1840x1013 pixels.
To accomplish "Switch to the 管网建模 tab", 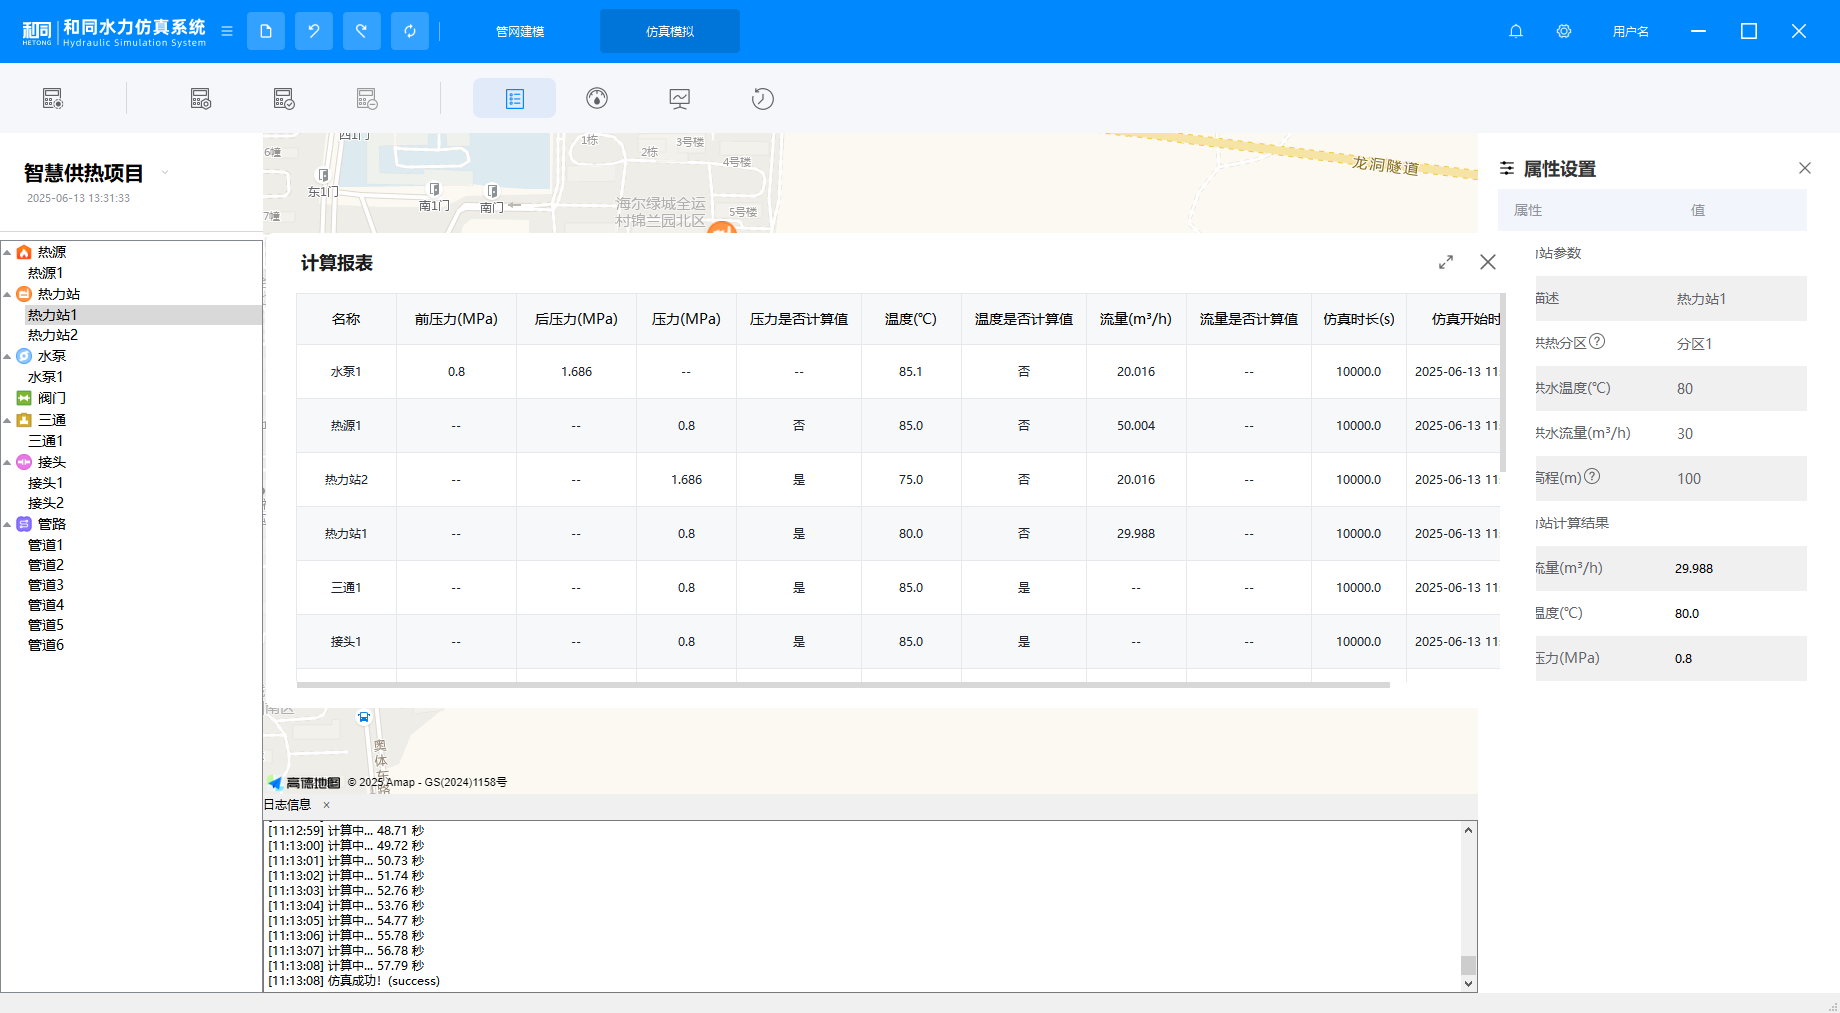I will (x=520, y=31).
